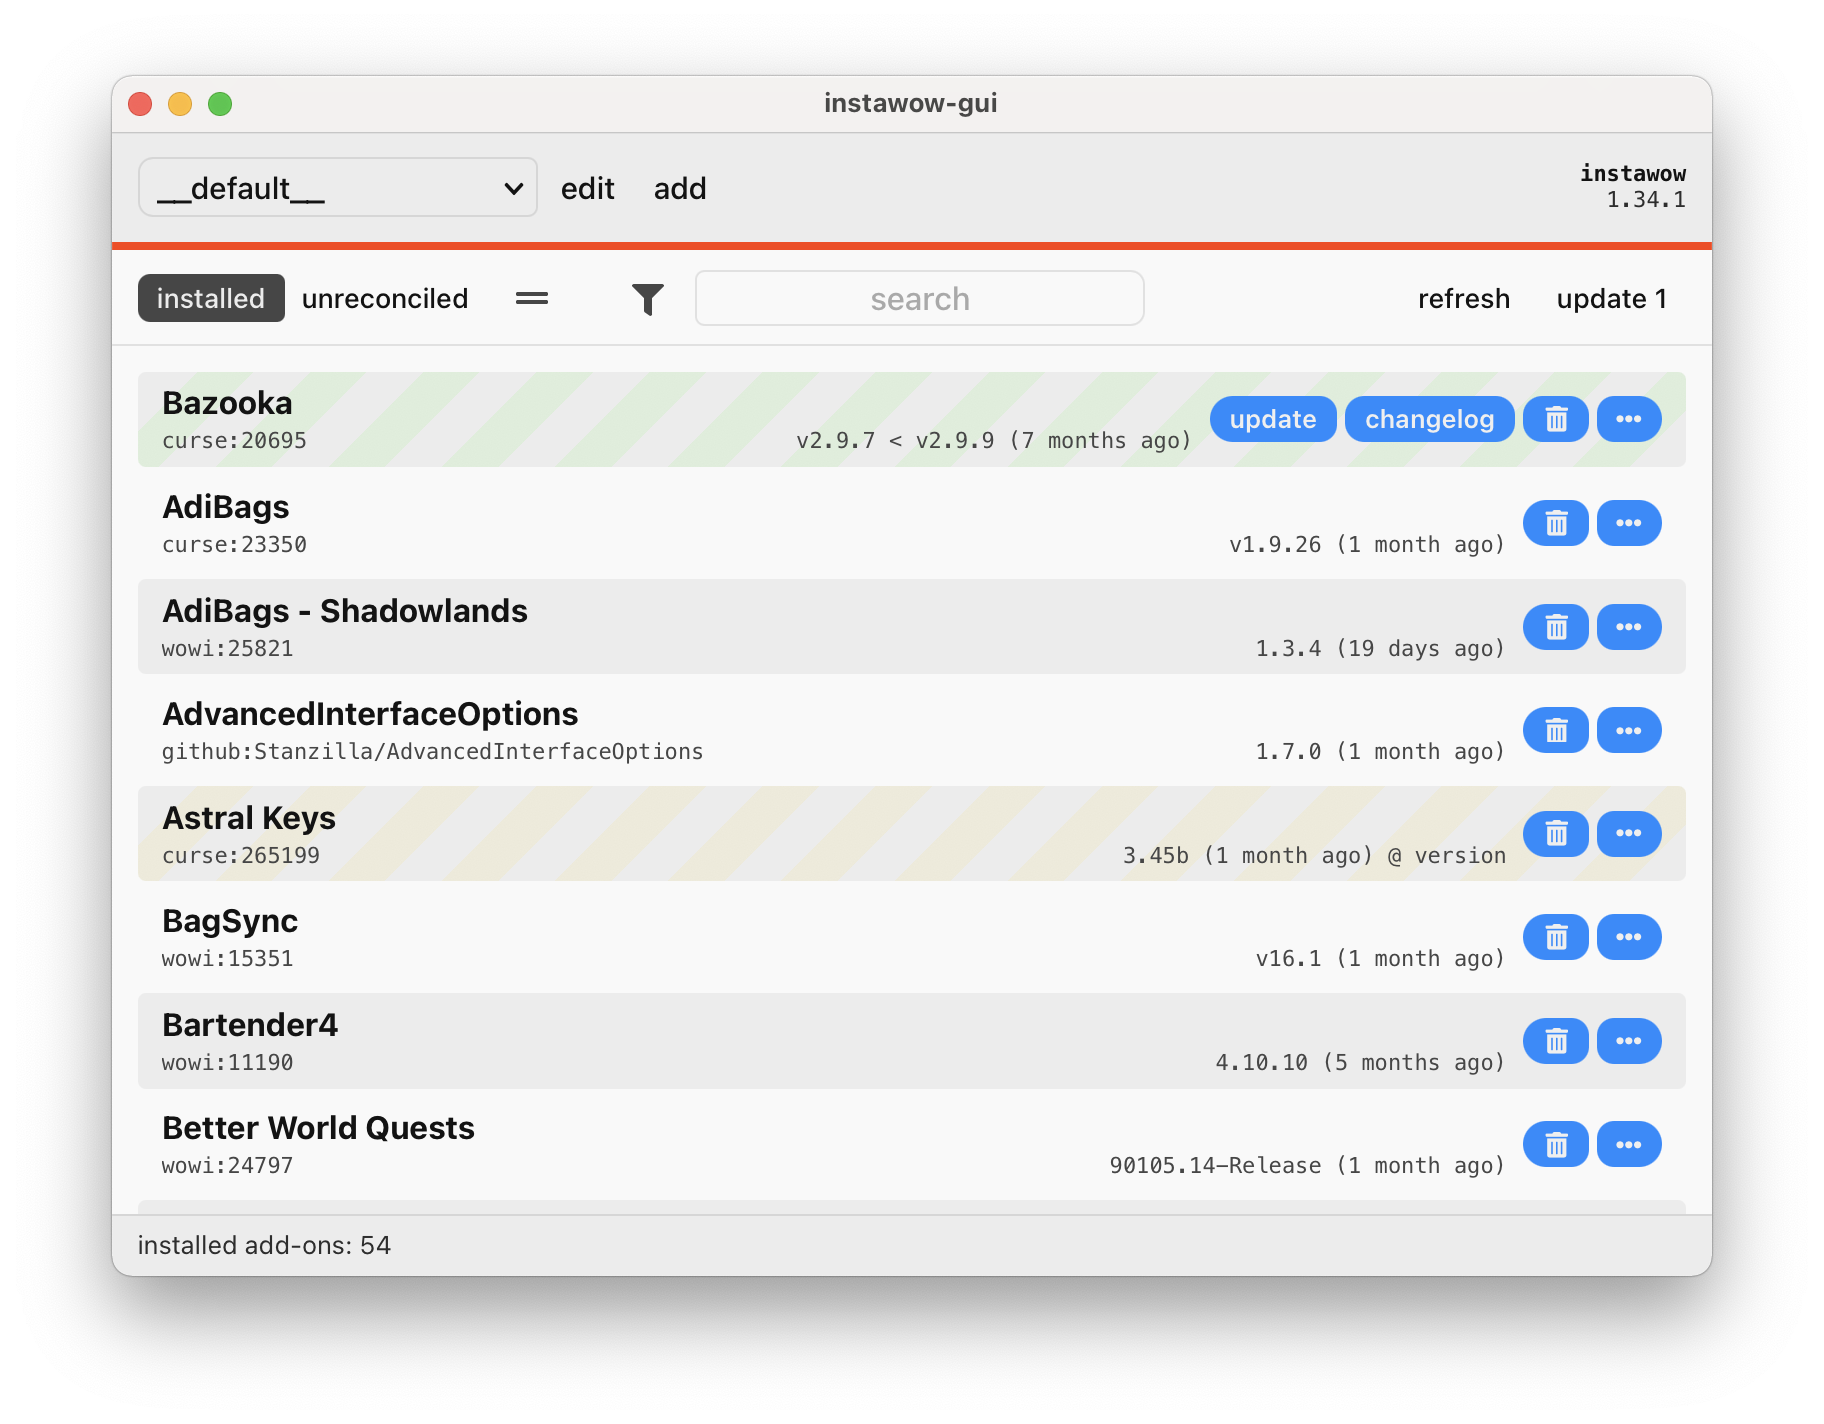
Task: Update Bazooka to v2.9.9
Action: 1273,419
